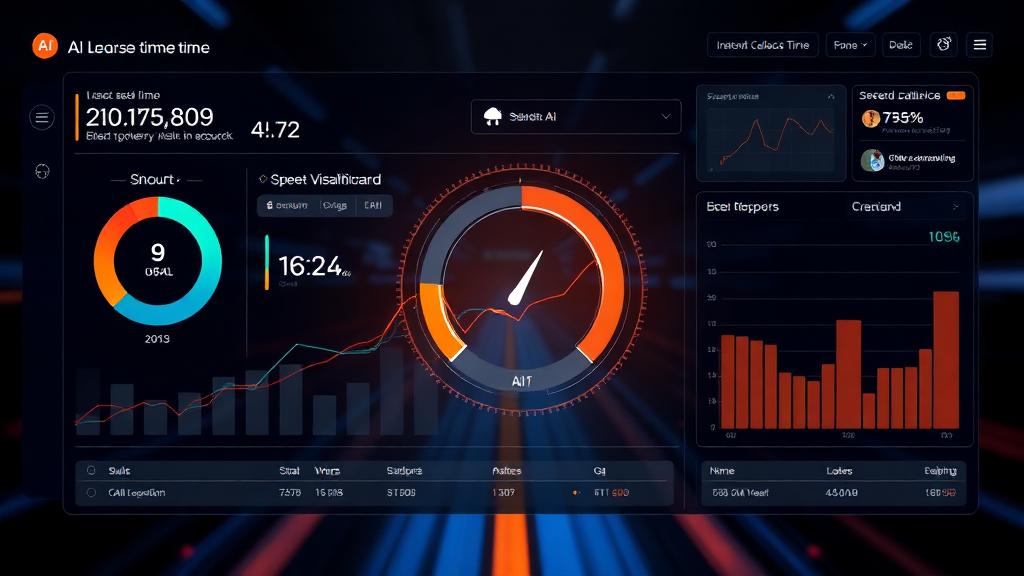This screenshot has width=1024, height=576.
Task: Select the first tab under Speet Visalficard
Action: [287, 205]
